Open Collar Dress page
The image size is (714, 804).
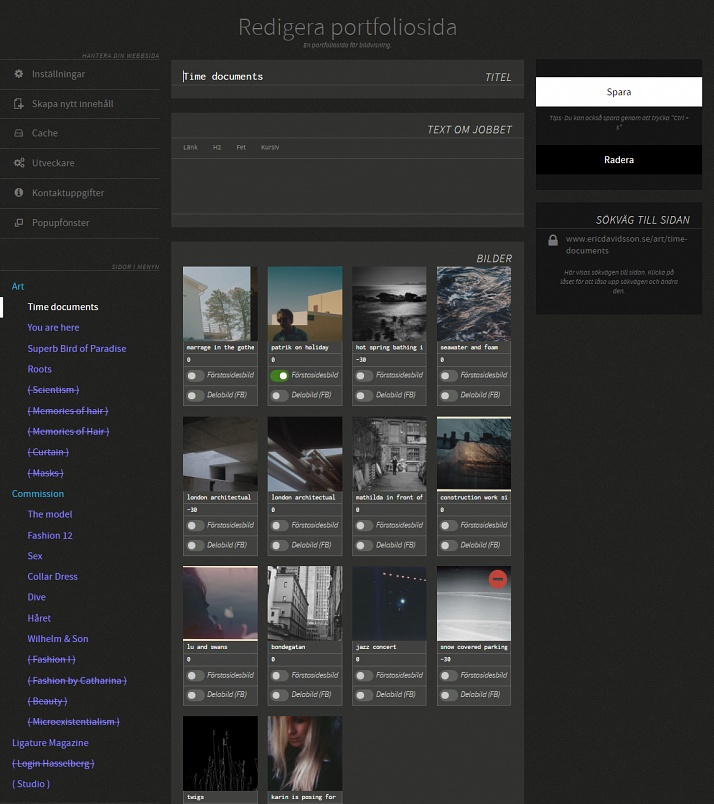tap(52, 576)
